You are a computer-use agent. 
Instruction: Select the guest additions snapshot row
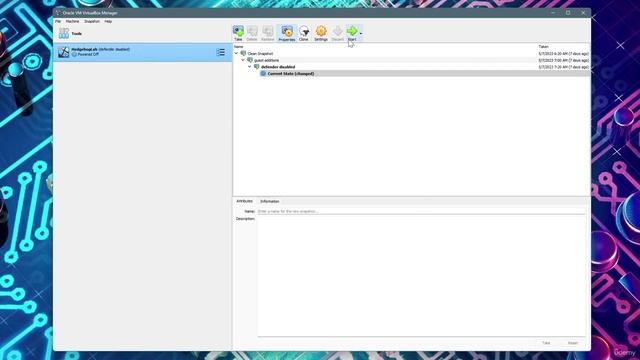(411, 60)
